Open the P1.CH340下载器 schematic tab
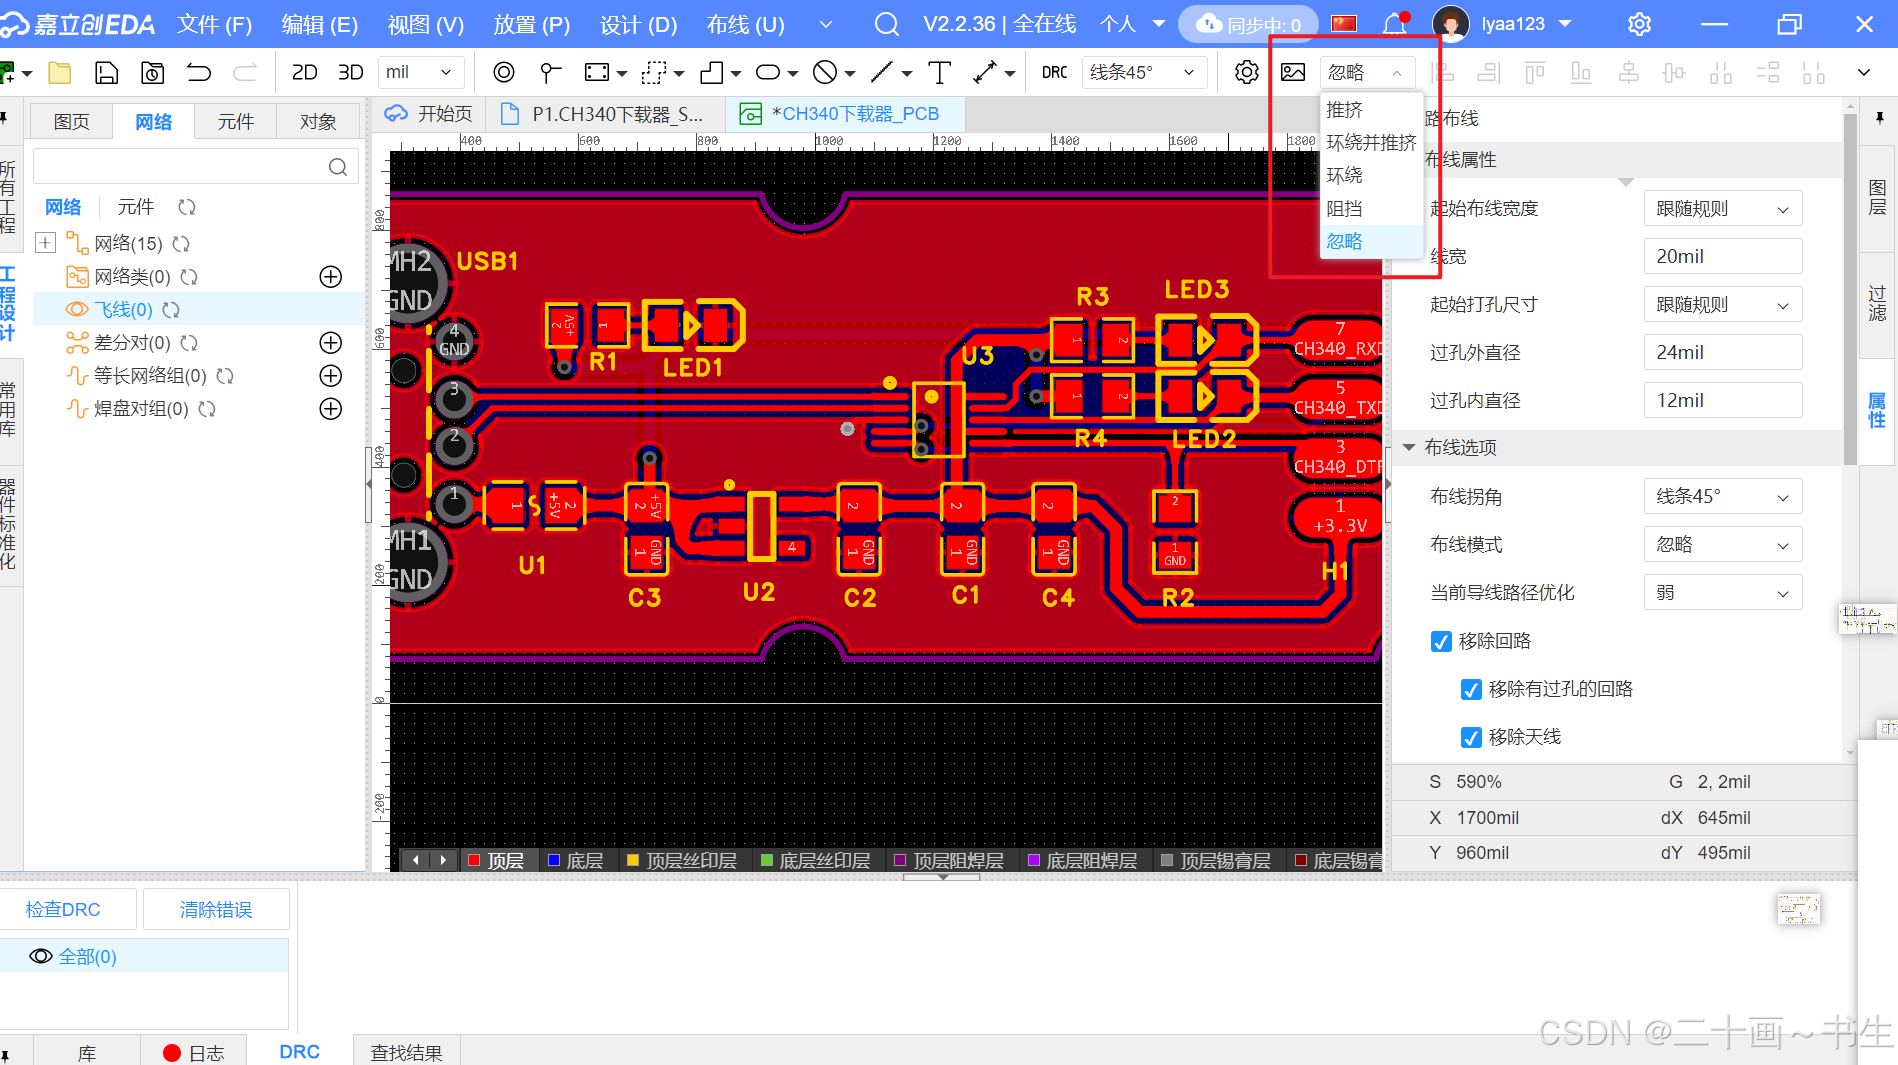 click(x=604, y=114)
